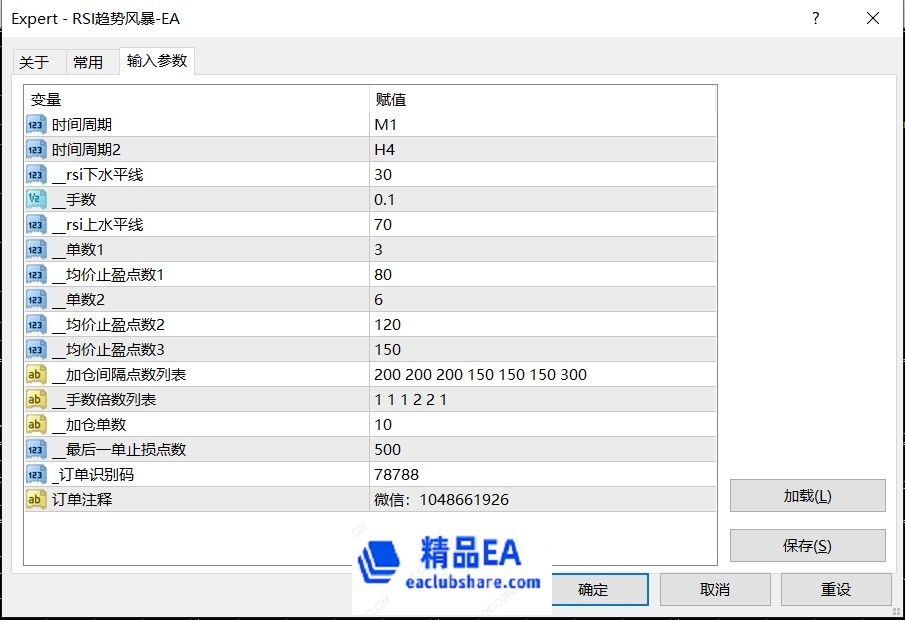Image resolution: width=905 pixels, height=620 pixels.
Task: Click the __加仓单数 variable name
Action: [89, 425]
